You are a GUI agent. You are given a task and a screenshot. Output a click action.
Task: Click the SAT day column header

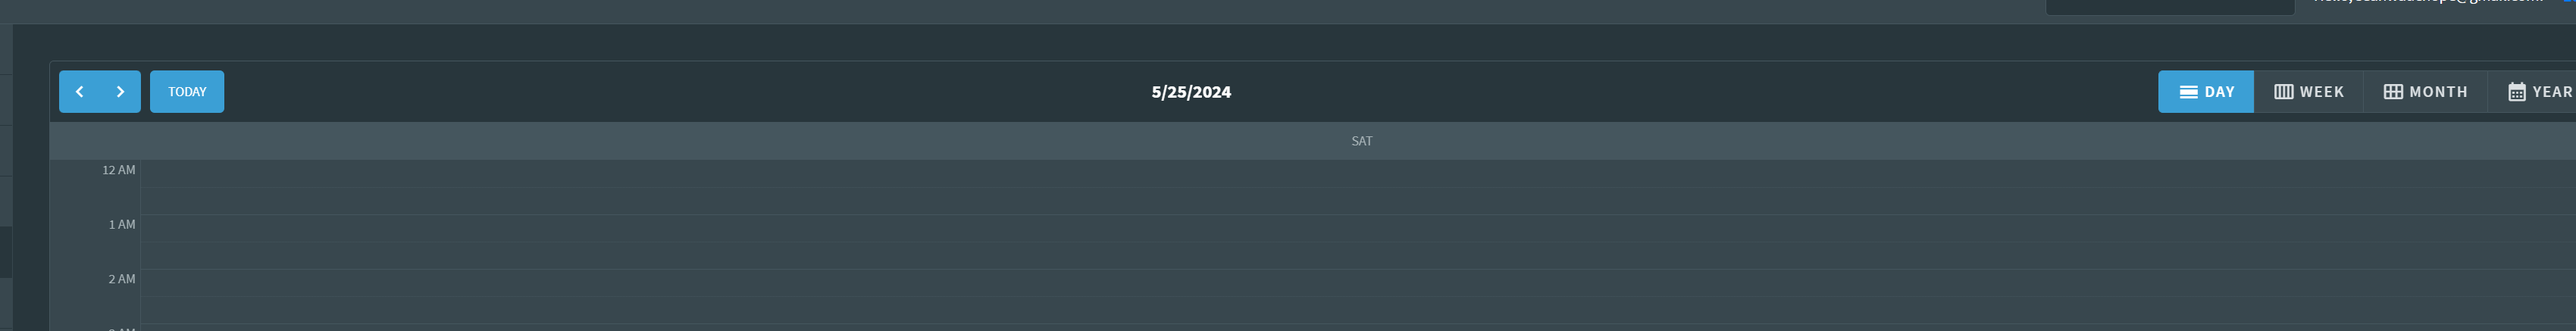click(x=1362, y=141)
